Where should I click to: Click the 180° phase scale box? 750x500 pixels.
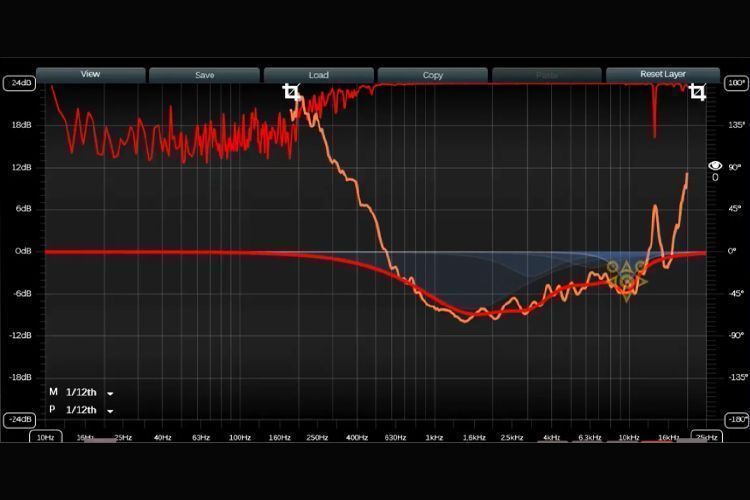tap(736, 83)
